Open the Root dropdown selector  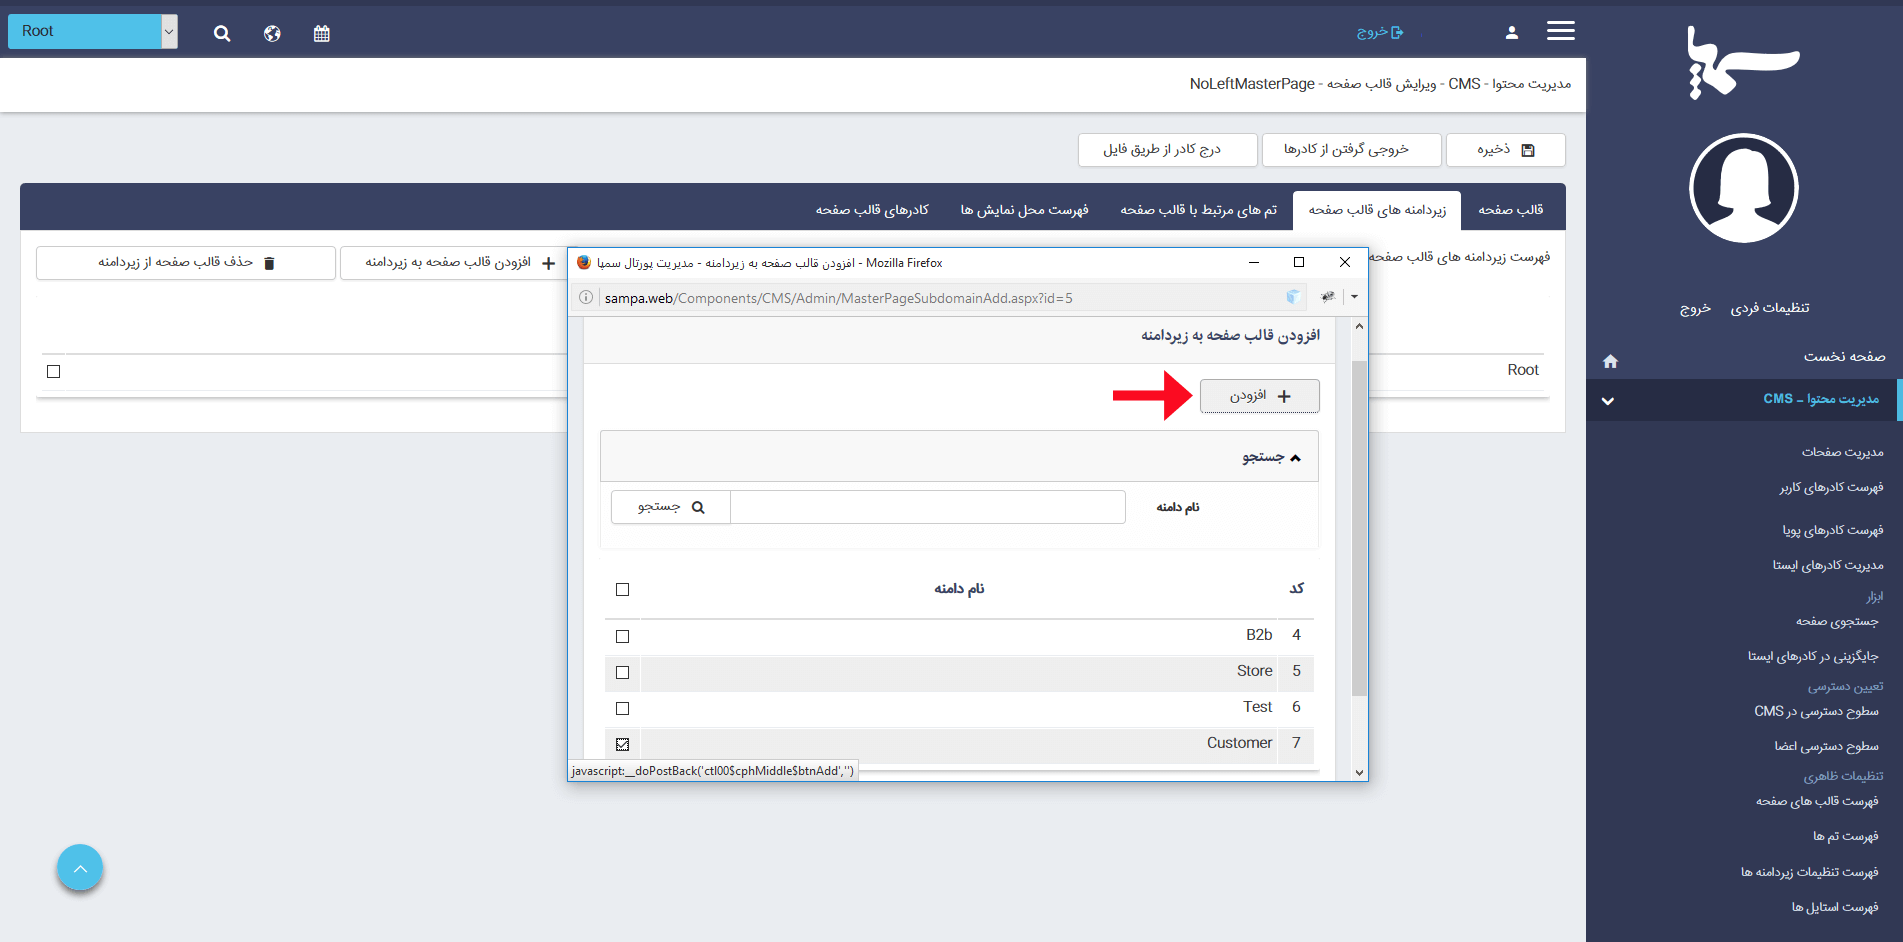(x=92, y=31)
